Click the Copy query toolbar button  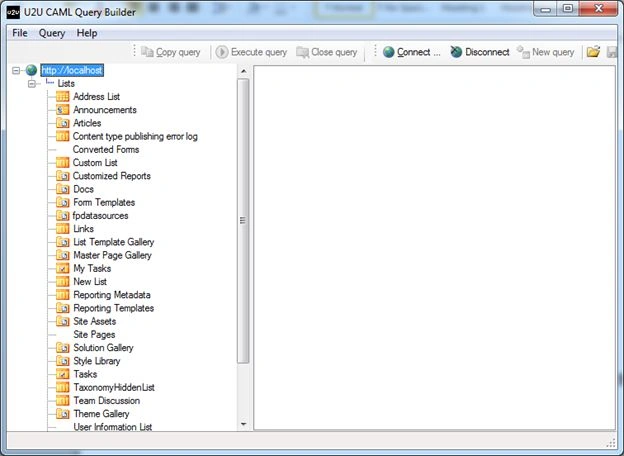pos(171,52)
